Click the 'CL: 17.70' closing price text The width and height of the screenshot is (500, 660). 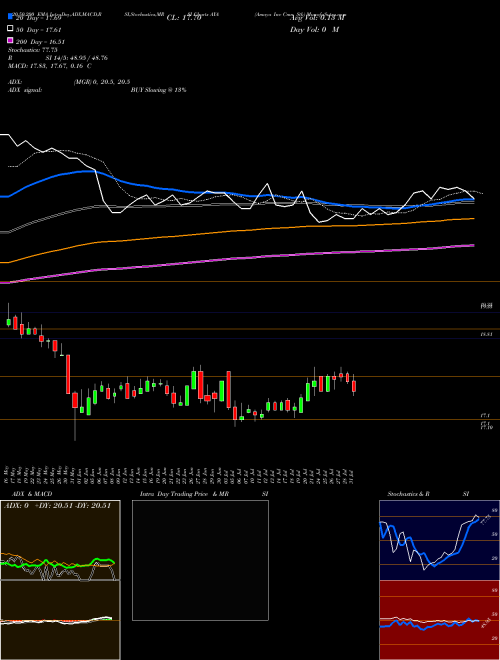(184, 18)
